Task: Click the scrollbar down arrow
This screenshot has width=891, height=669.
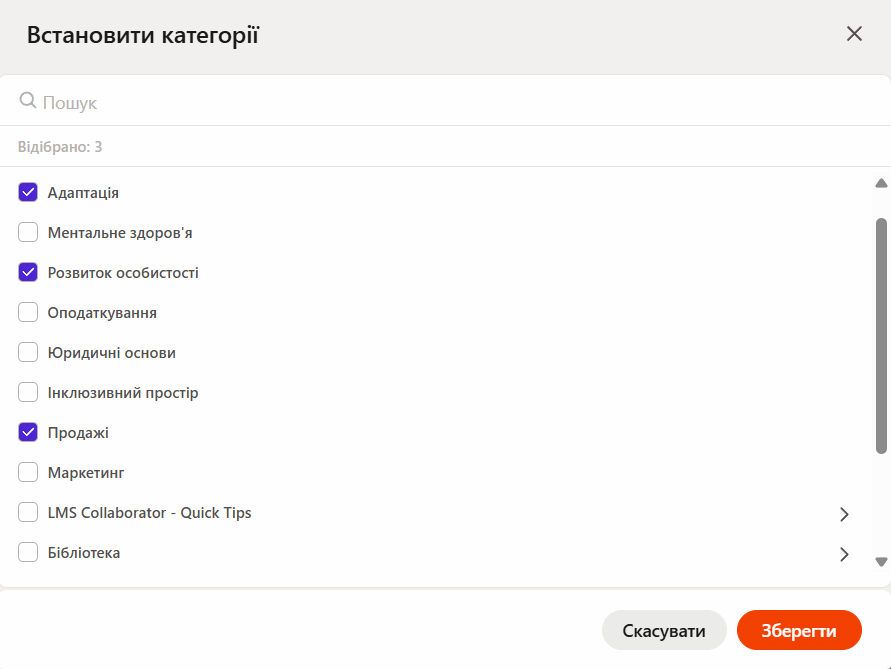Action: [881, 562]
